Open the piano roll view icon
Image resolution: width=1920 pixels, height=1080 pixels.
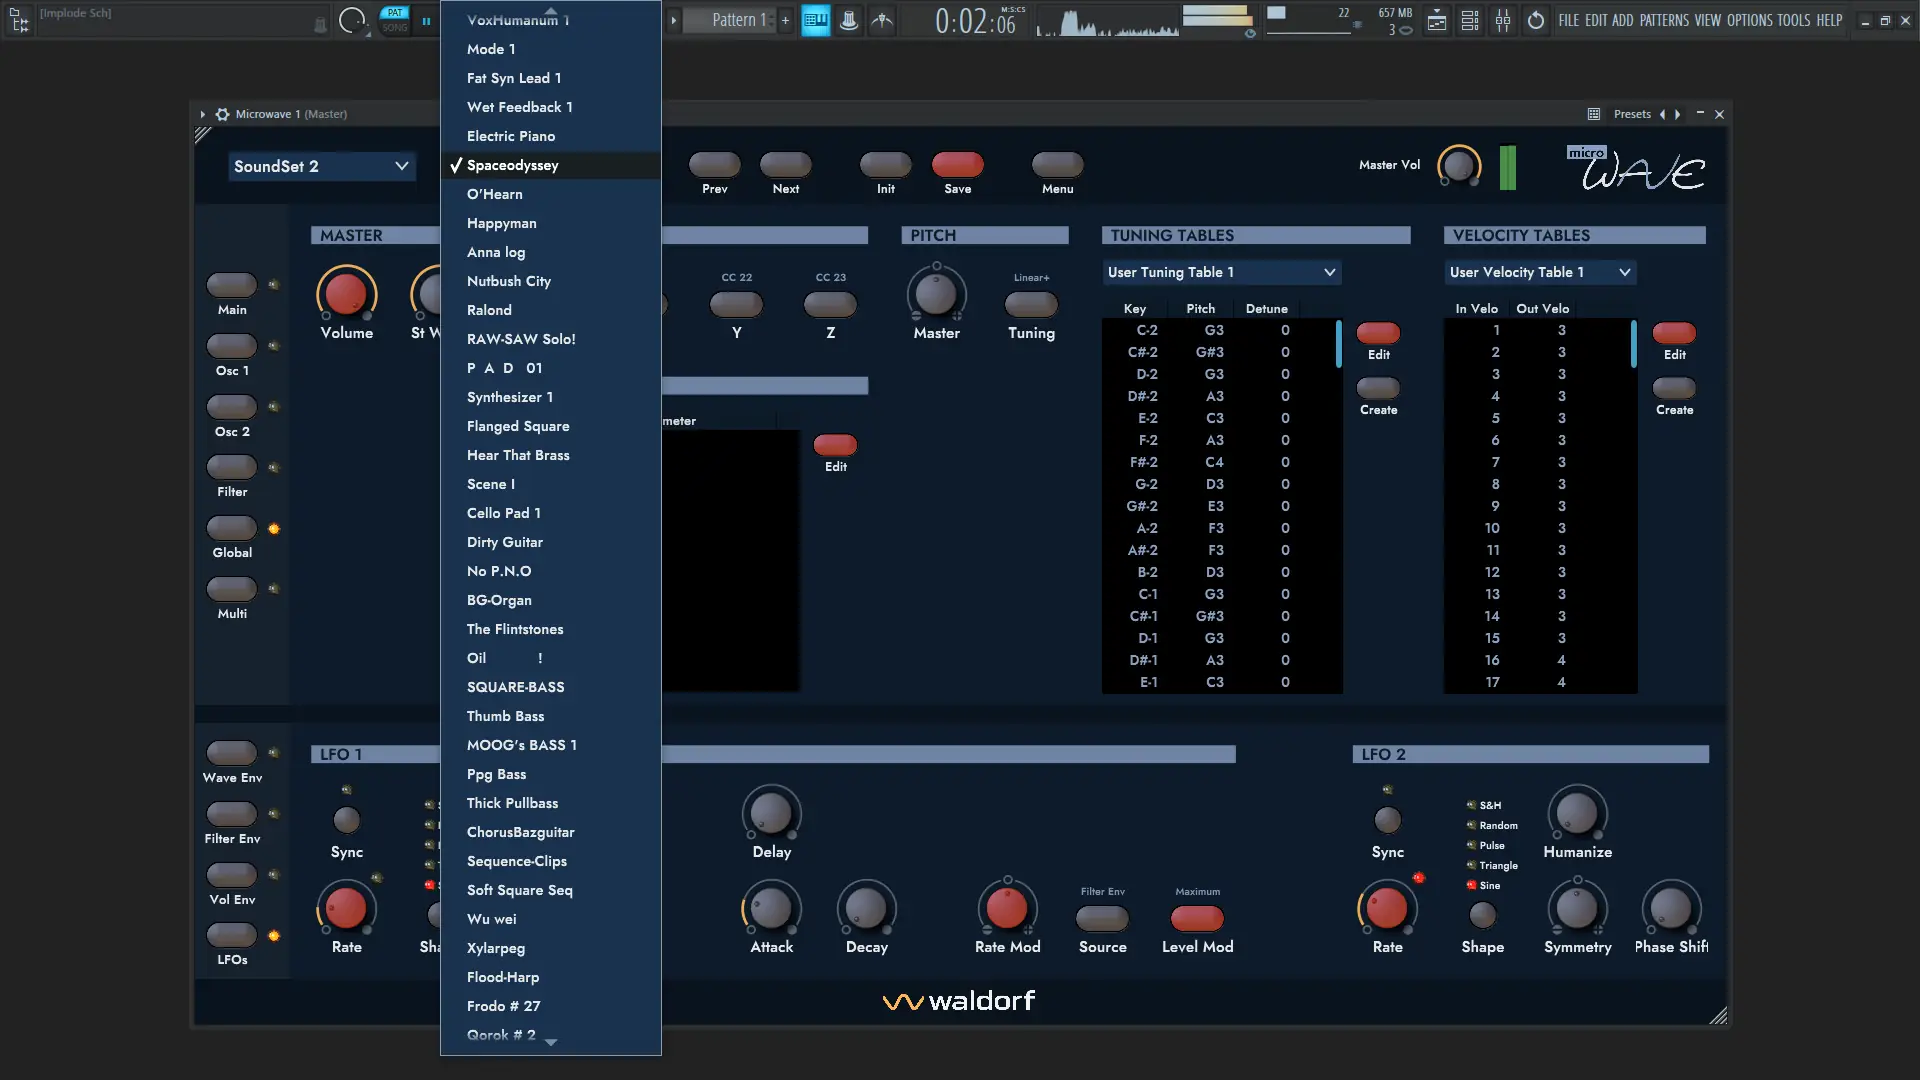point(816,20)
